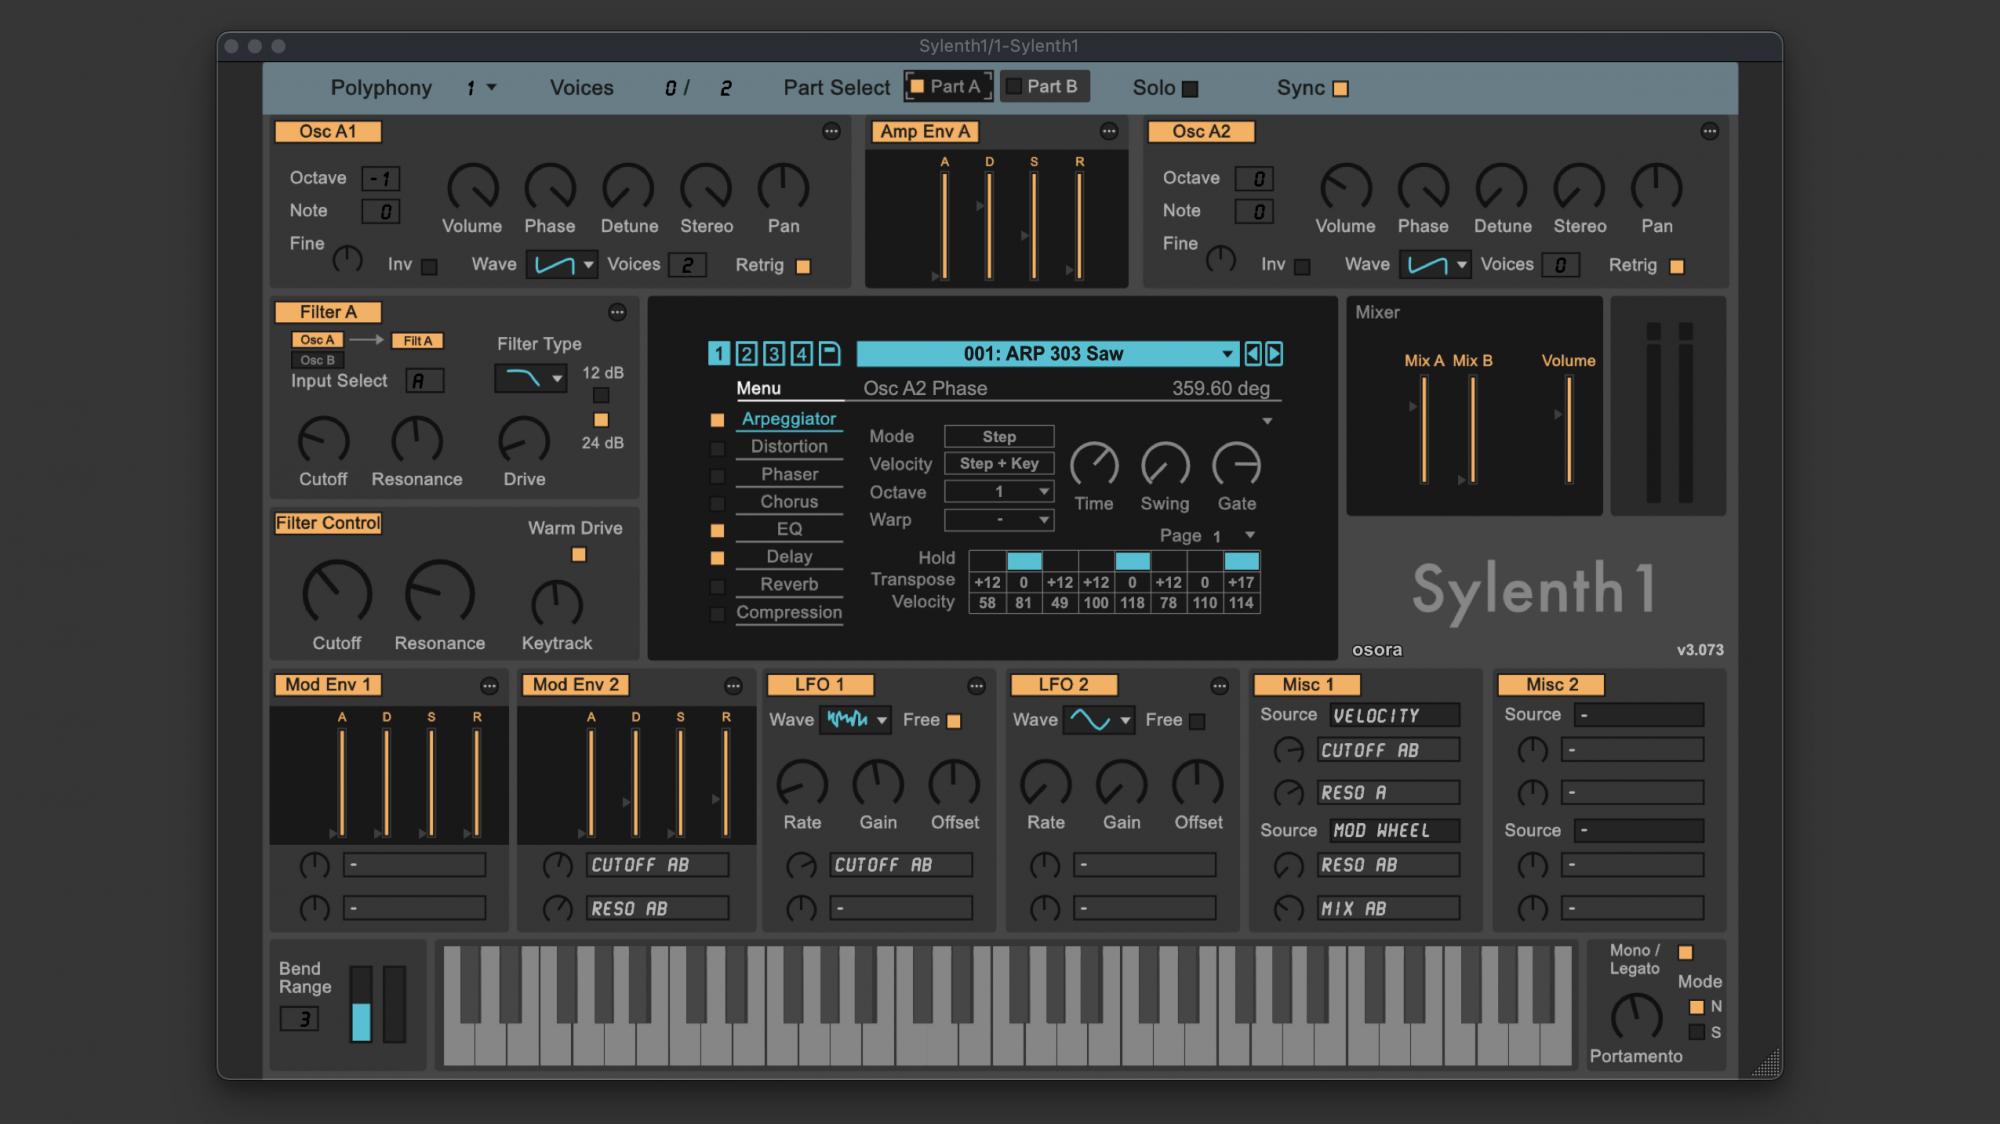The height and width of the screenshot is (1124, 2000).
Task: Open the LFO 1 Wave dropdown
Action: (x=855, y=719)
